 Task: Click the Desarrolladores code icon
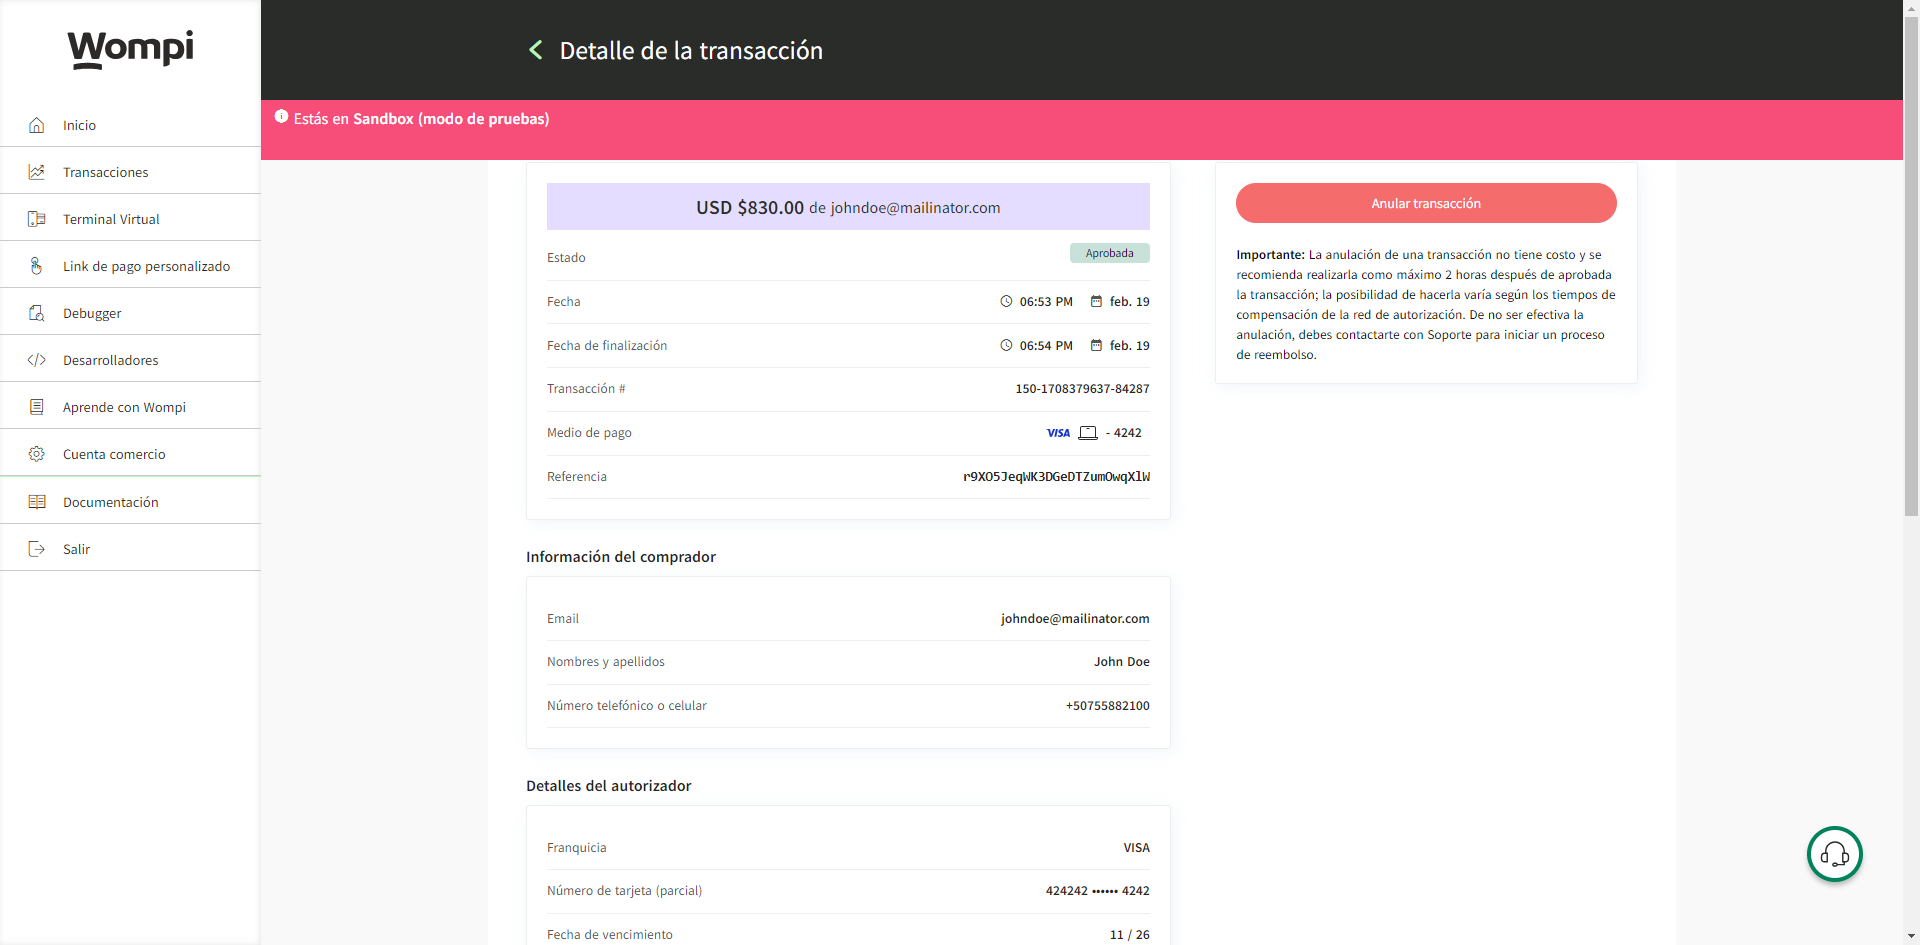point(37,360)
